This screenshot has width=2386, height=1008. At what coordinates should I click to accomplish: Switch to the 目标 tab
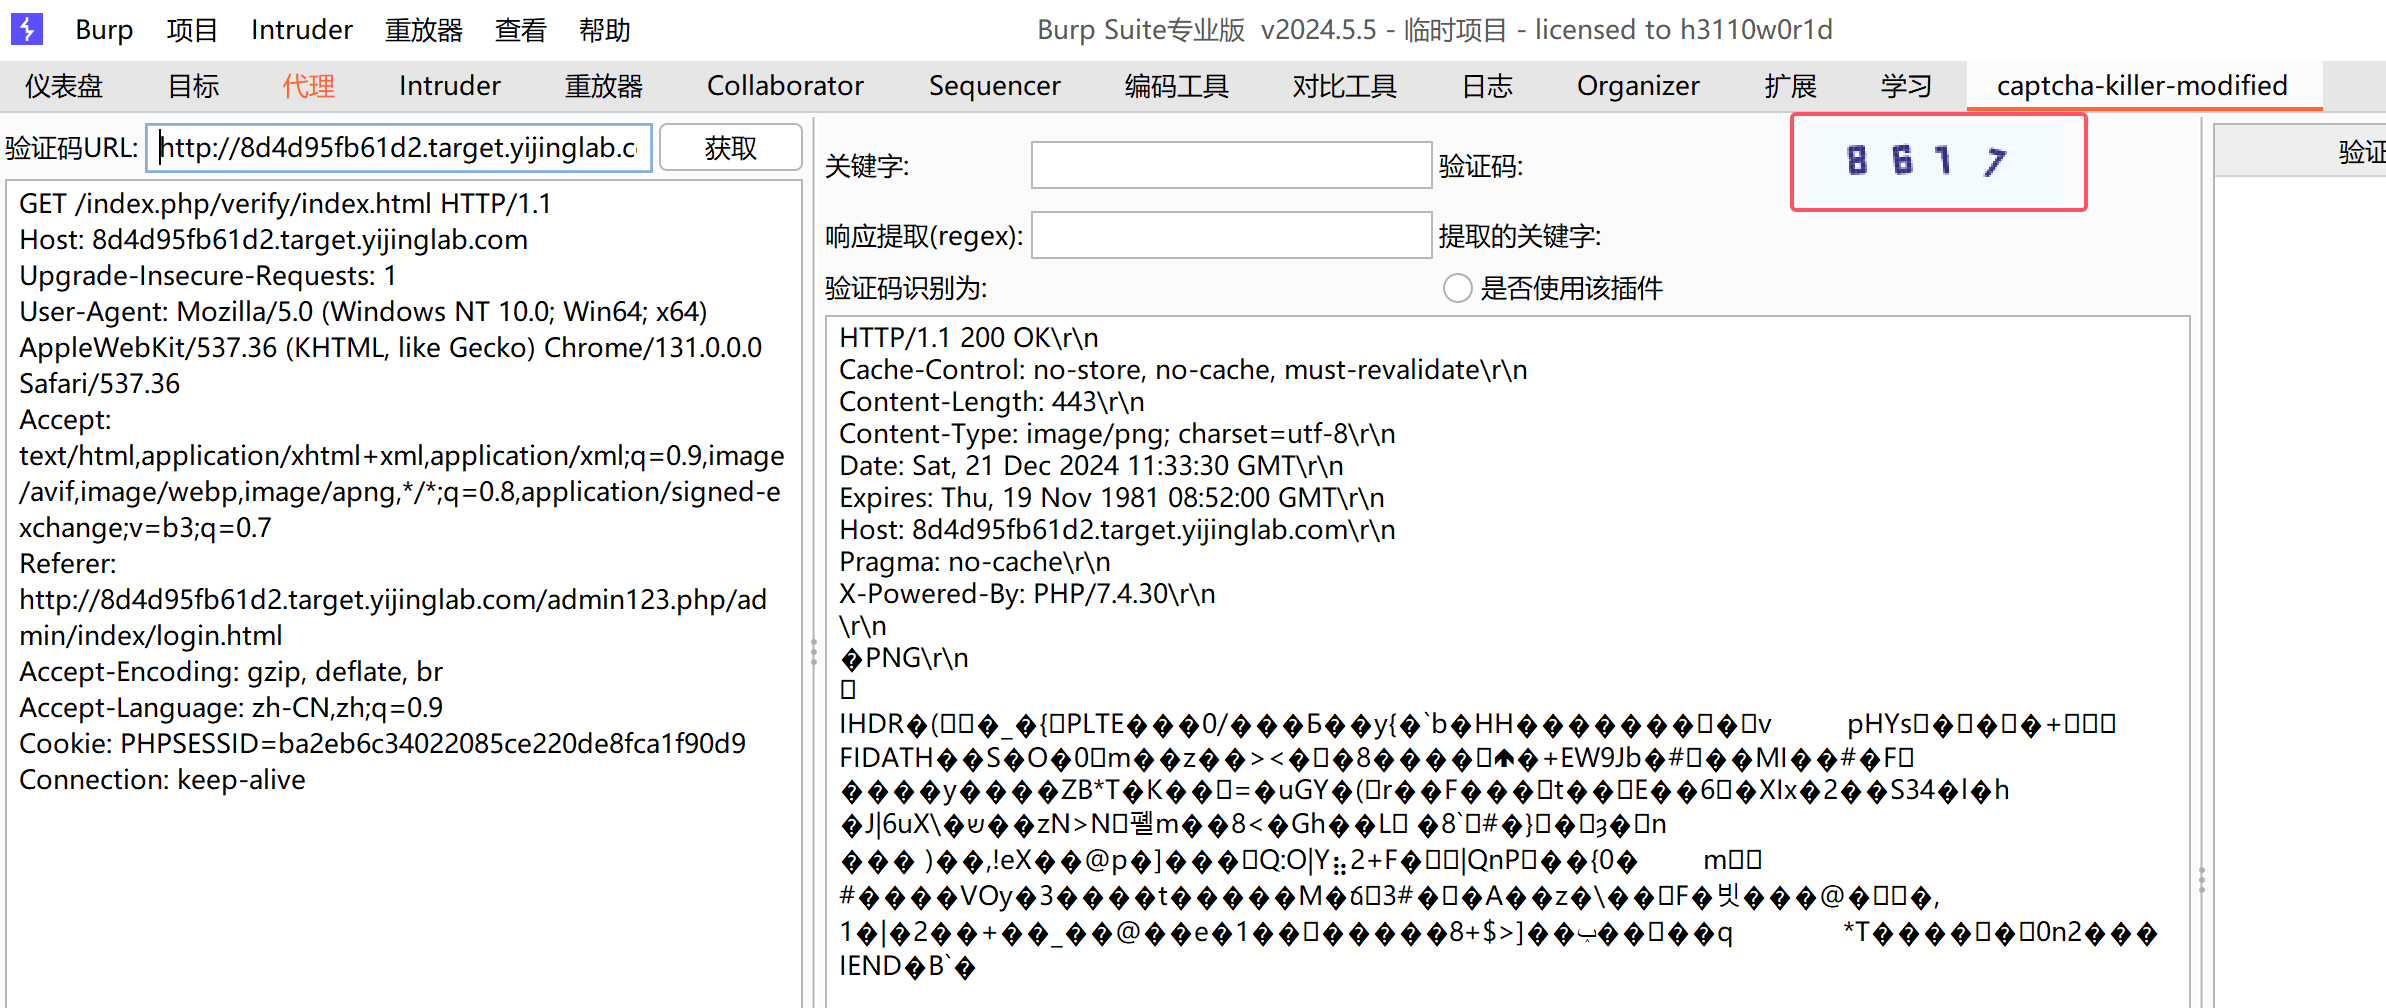click(x=193, y=86)
